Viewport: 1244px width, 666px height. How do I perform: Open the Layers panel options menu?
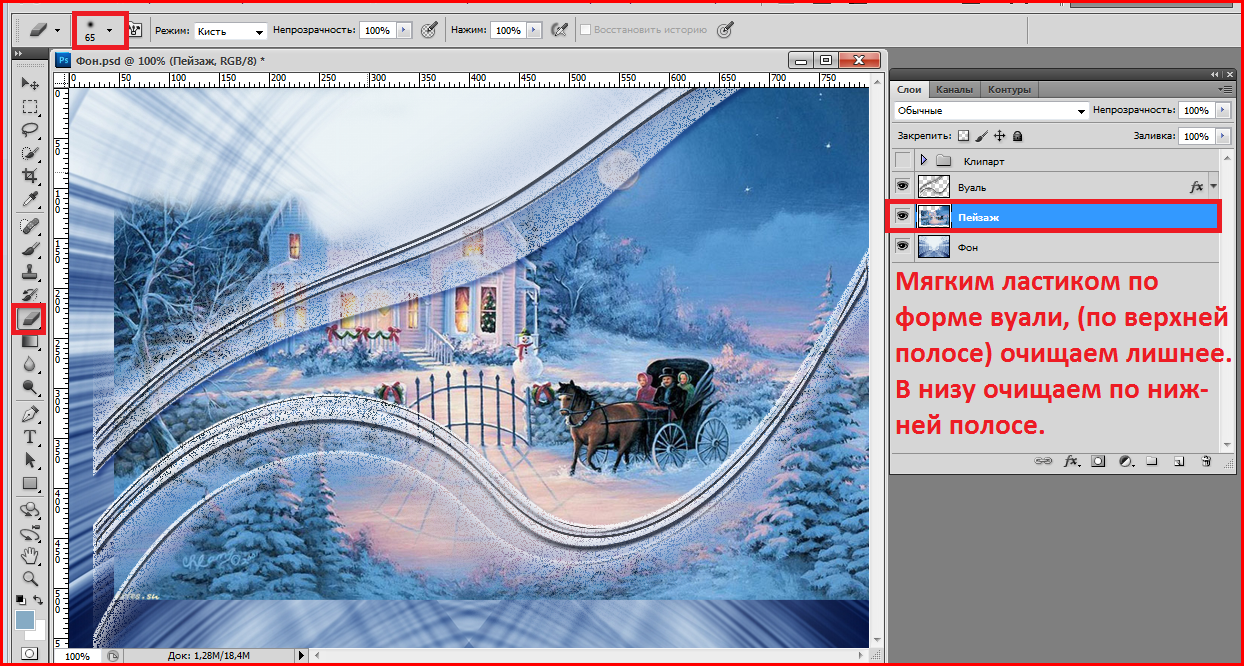(1226, 89)
